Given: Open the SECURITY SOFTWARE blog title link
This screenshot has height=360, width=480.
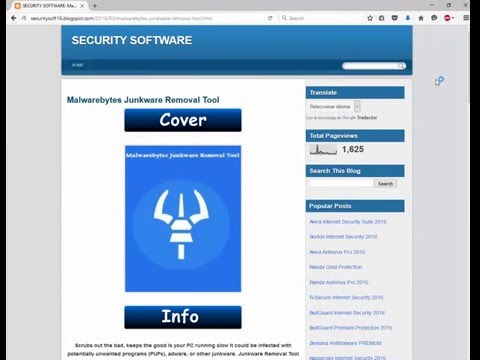Looking at the screenshot, I should 132,40.
